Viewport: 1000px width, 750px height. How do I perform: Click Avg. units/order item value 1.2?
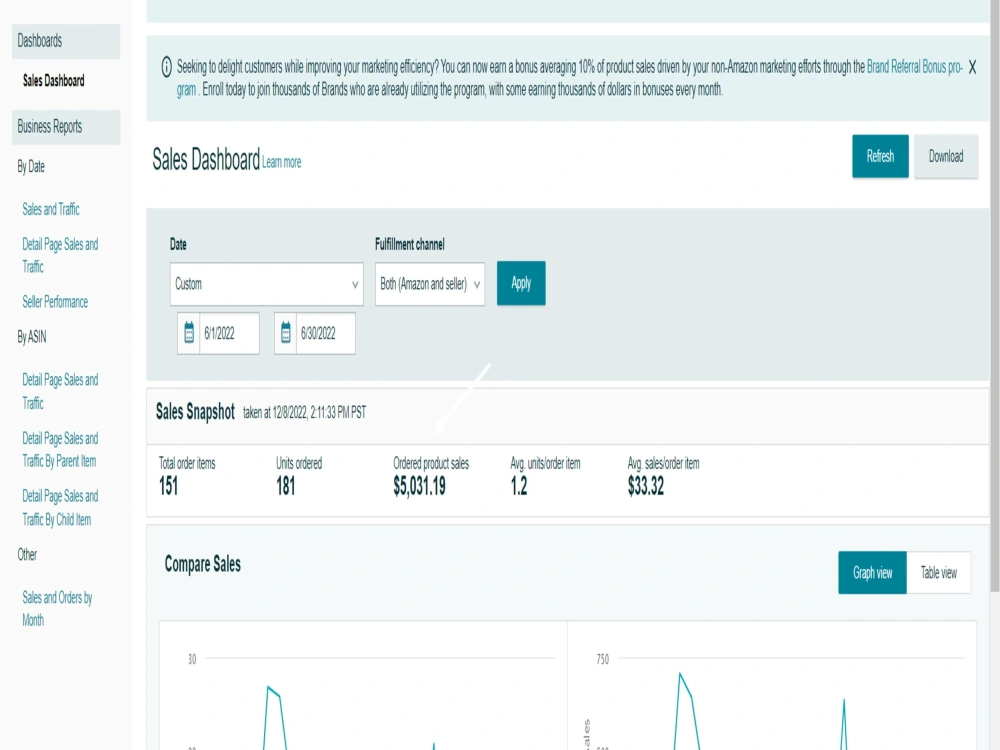[x=519, y=487]
